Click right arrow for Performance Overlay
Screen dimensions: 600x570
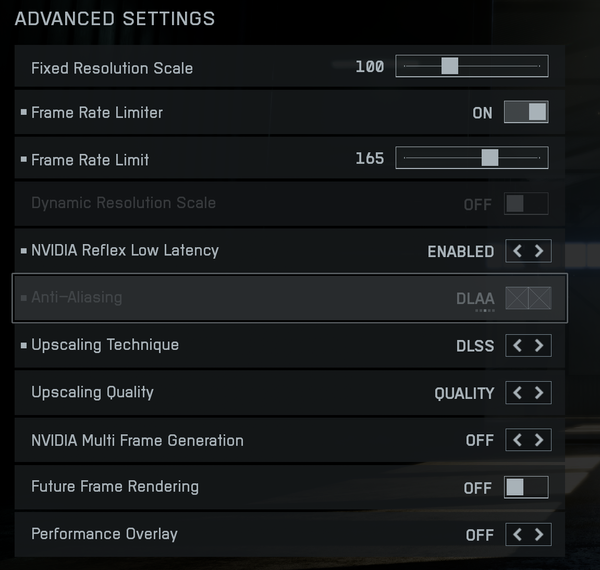click(x=539, y=535)
